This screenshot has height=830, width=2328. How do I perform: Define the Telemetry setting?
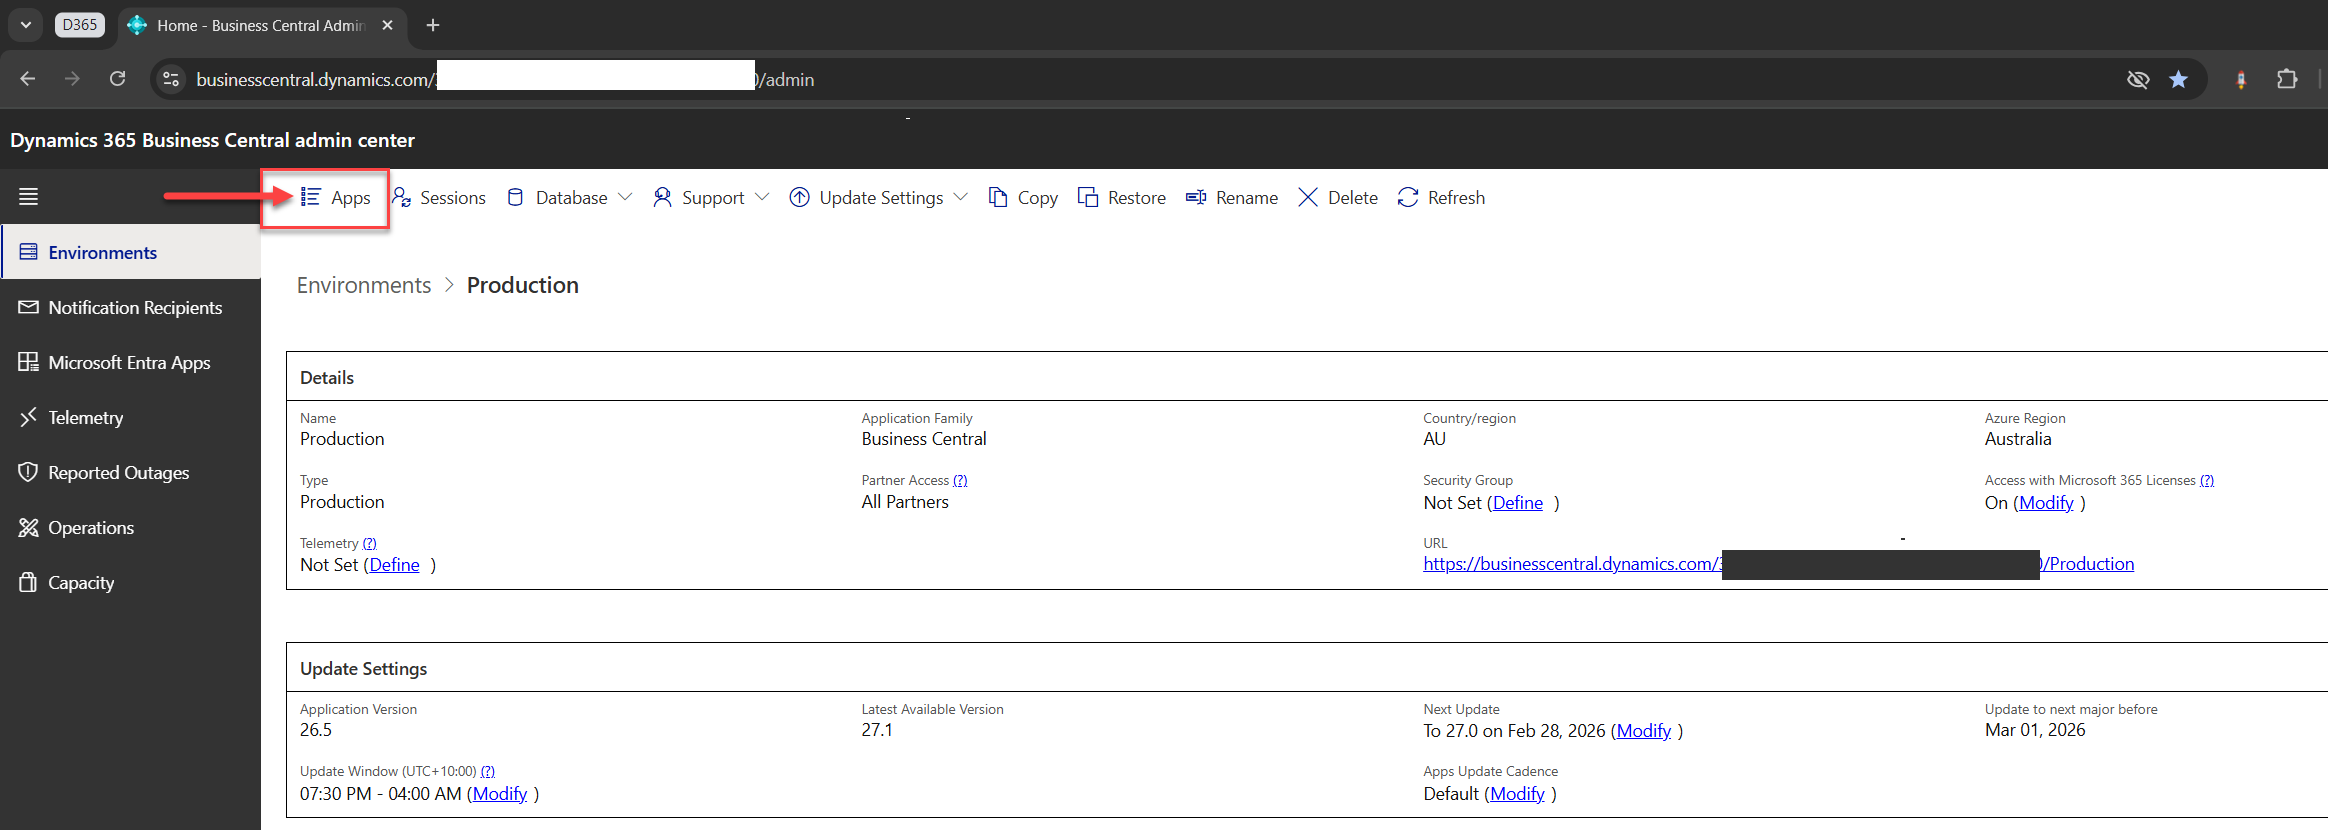[x=395, y=565]
